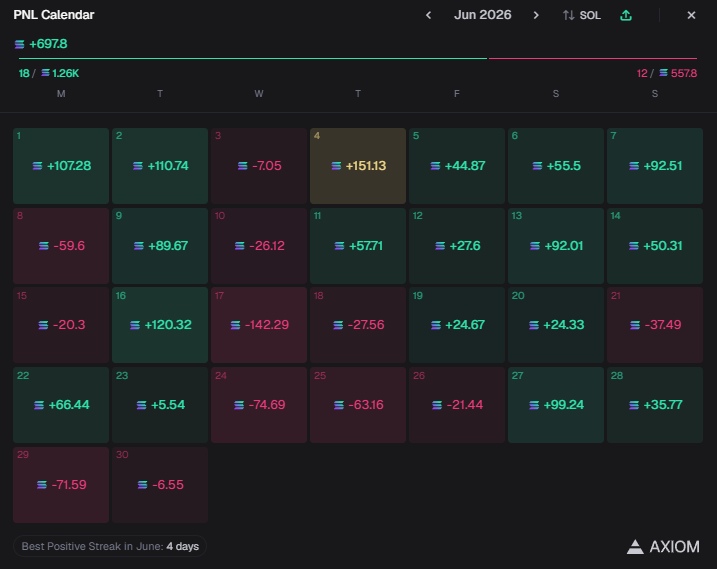Select day 7 cell with +92.51
Viewport: 717px width, 569px height.
tap(655, 166)
